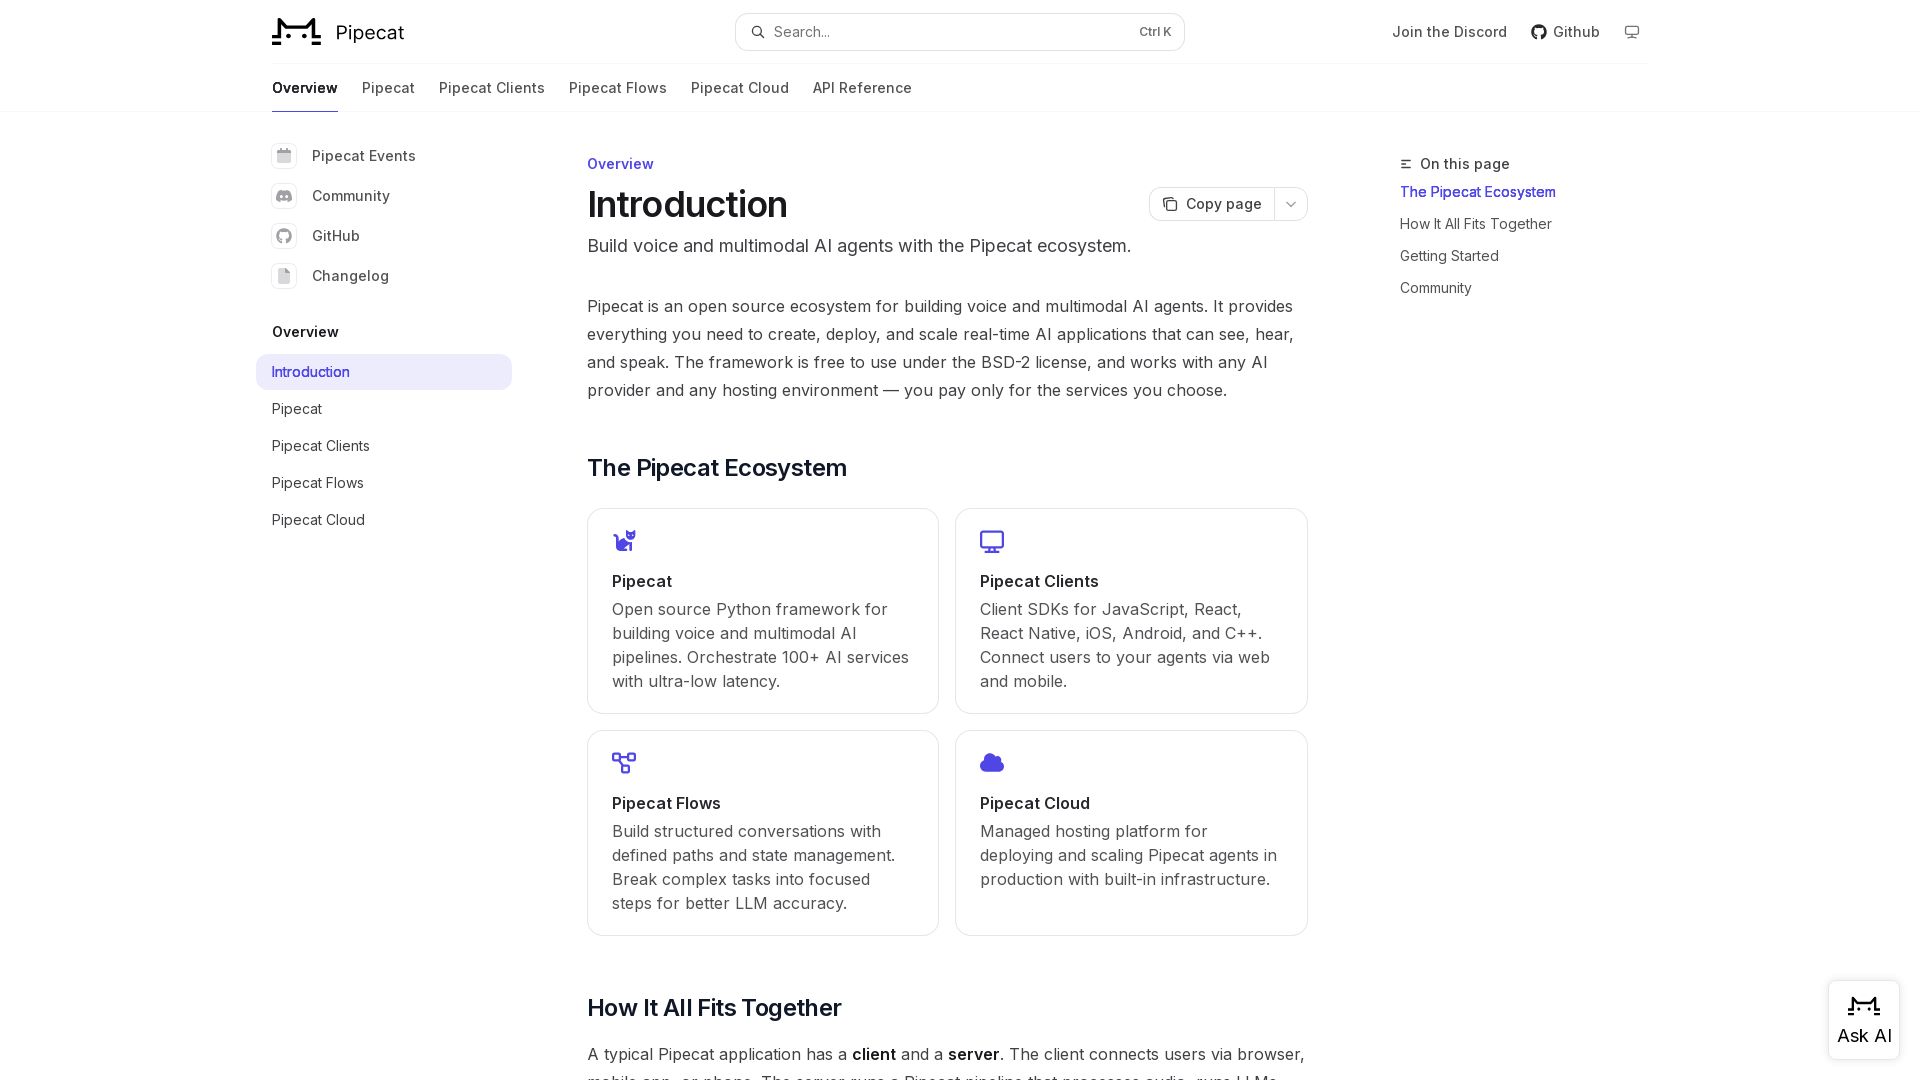Viewport: 1920px width, 1080px height.
Task: Open the Pipecat Clients tab
Action: click(x=492, y=88)
